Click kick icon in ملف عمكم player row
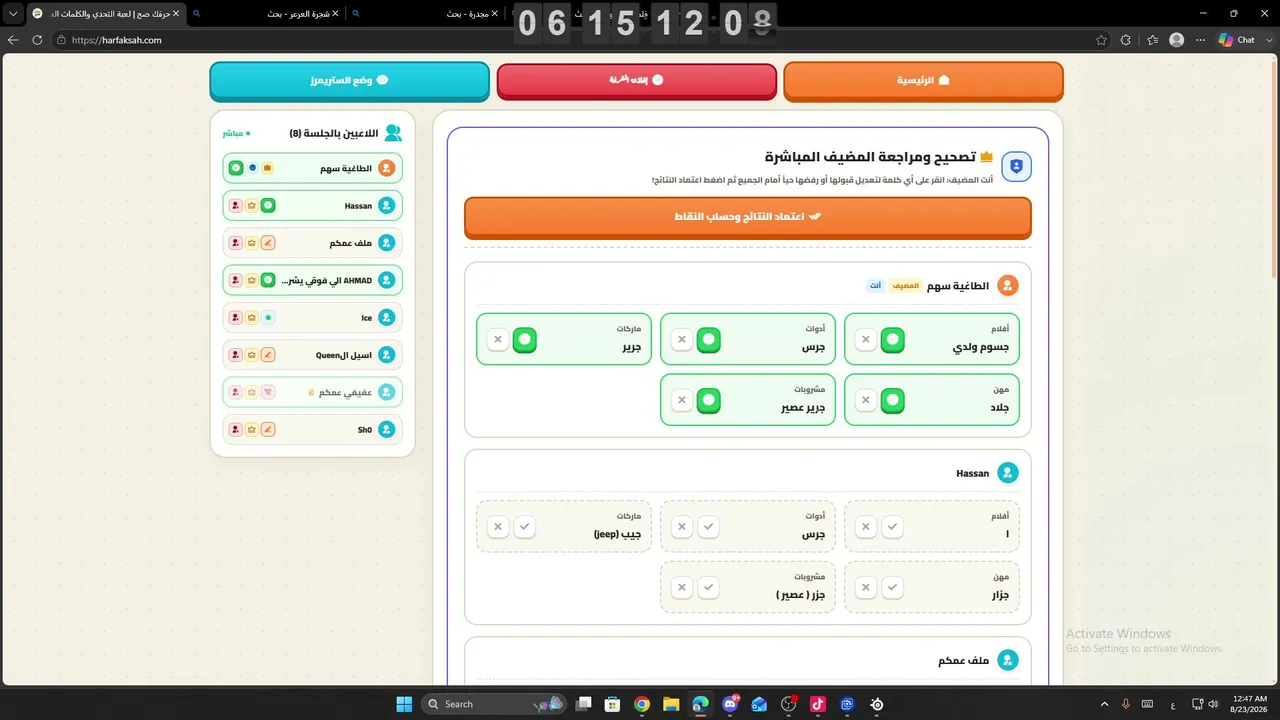The height and width of the screenshot is (720, 1280). tap(236, 243)
